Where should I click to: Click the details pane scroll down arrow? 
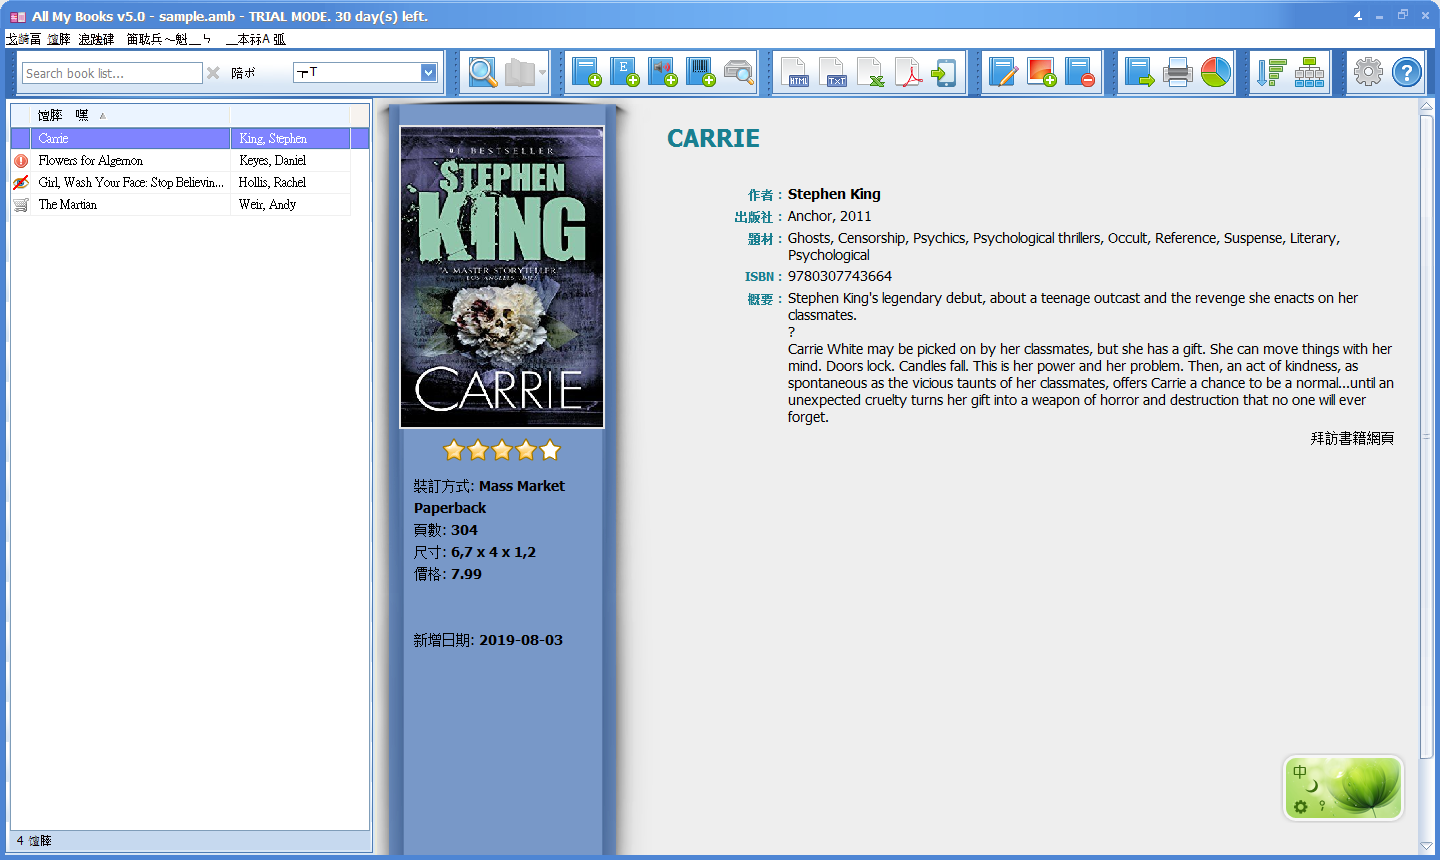1426,846
